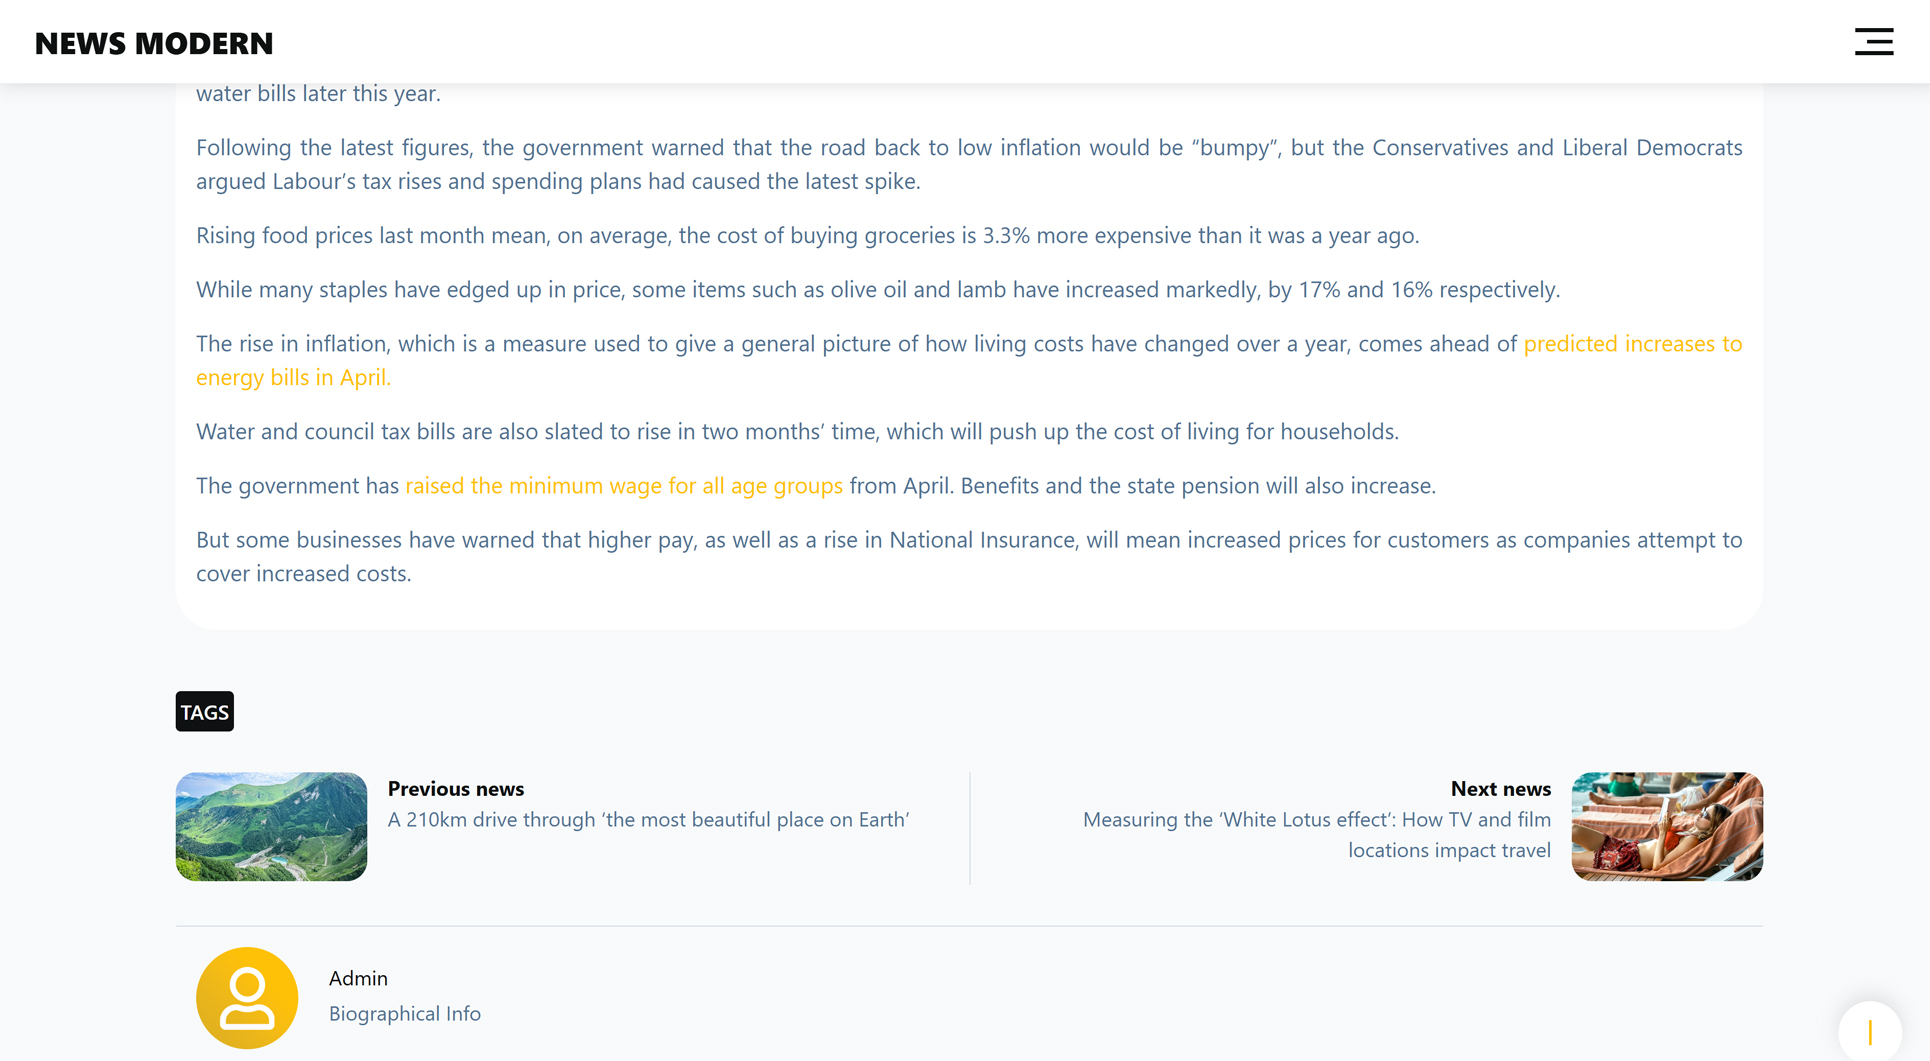The height and width of the screenshot is (1061, 1930).
Task: Open the White Lotus effect article title
Action: 1316,835
